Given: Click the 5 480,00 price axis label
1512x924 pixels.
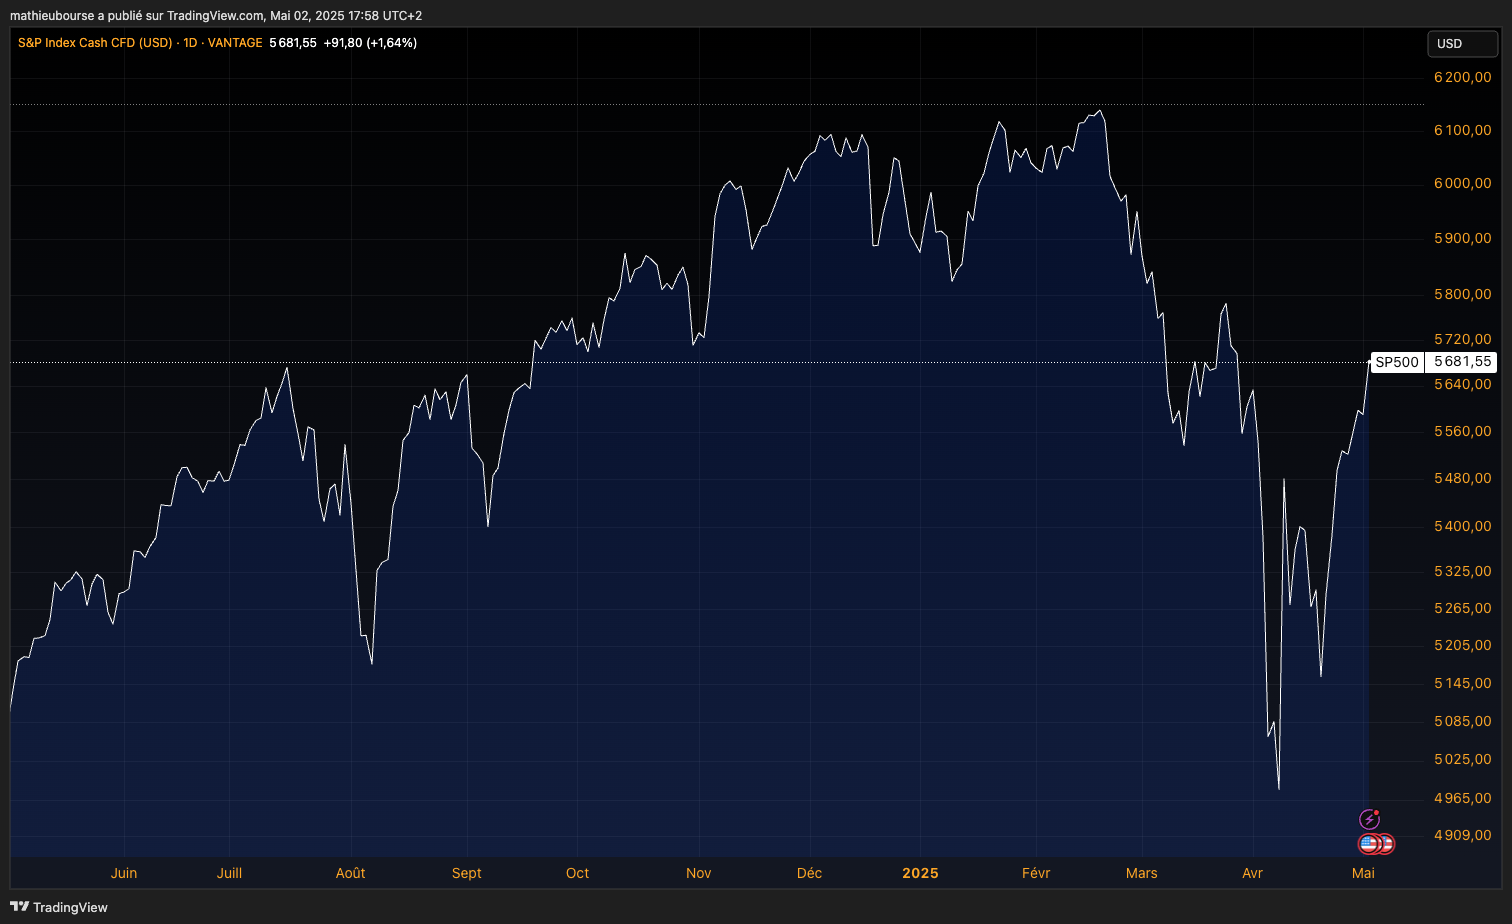Looking at the screenshot, I should click(x=1462, y=478).
